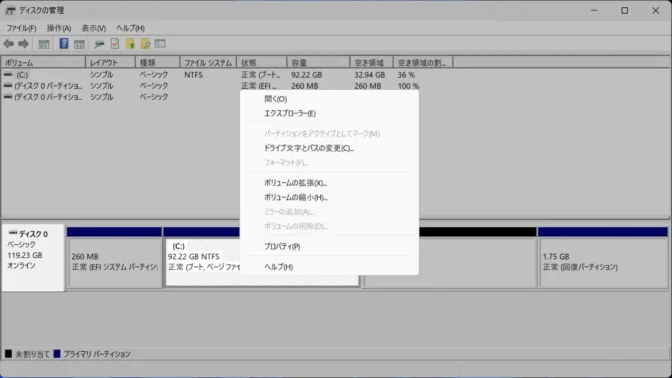Sort by ファイル システム column header

208,63
